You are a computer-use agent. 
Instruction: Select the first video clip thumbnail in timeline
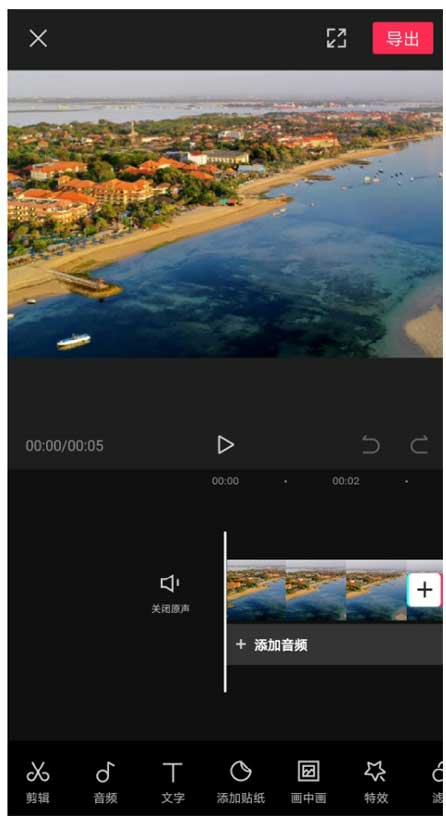[x=256, y=590]
